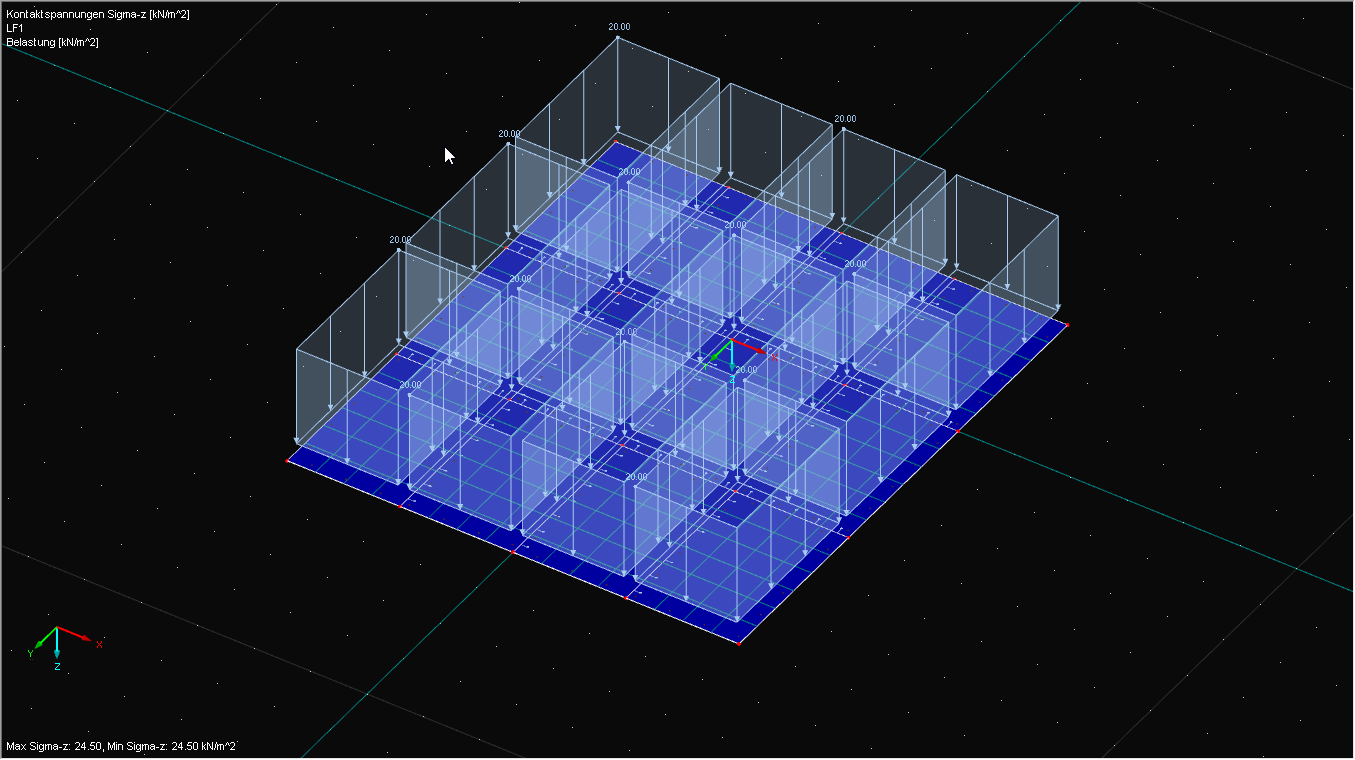Click the 'Belastung [kN/m^2]' label
The height and width of the screenshot is (760, 1355).
[x=52, y=42]
